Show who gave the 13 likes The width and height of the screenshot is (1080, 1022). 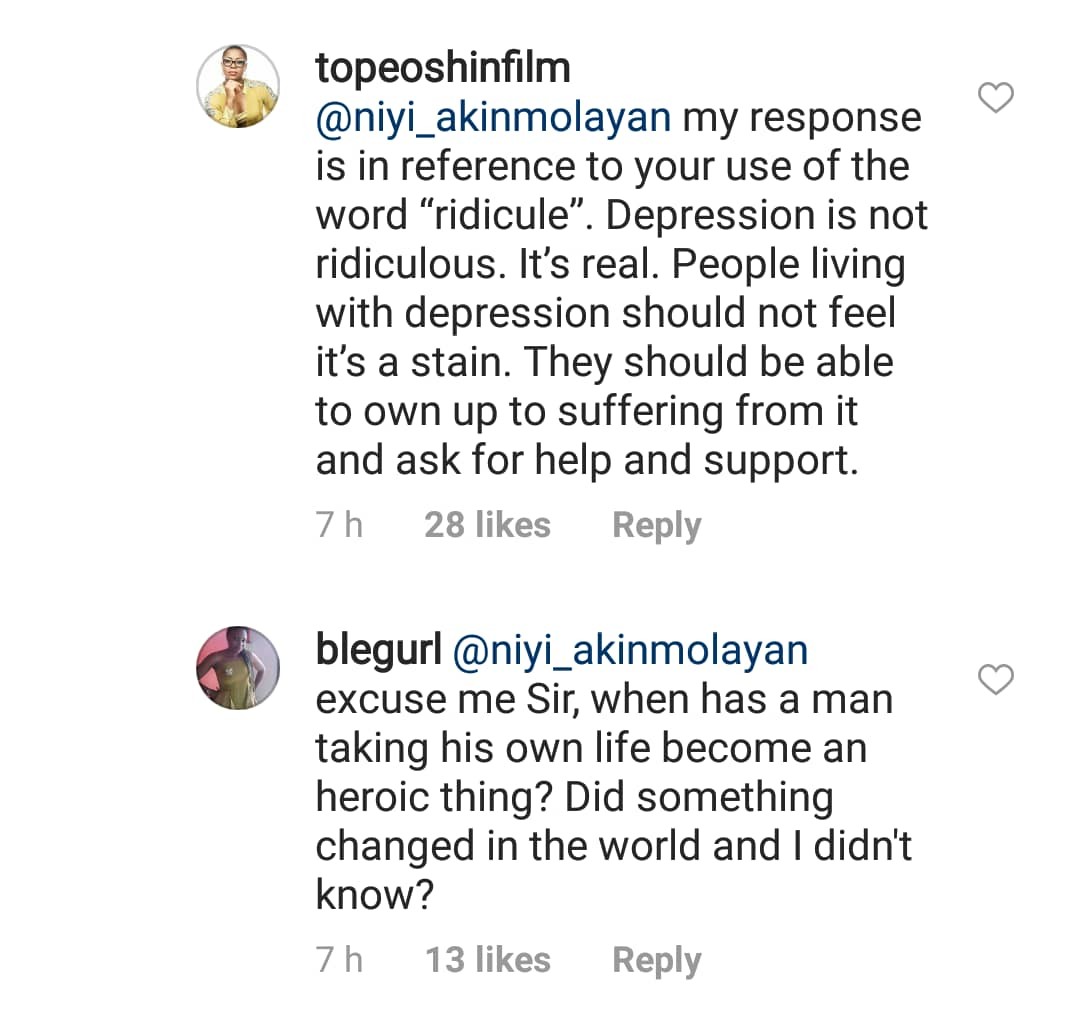(x=487, y=960)
